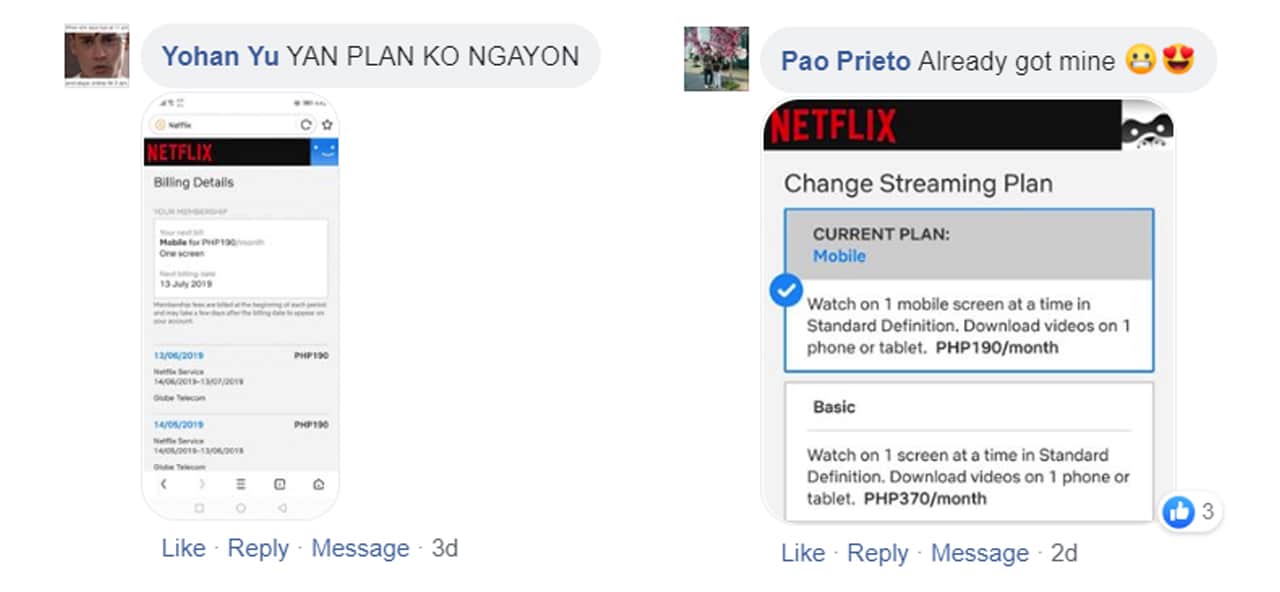Tap the home icon in phone browser bar
The image size is (1280, 592).
tap(318, 484)
